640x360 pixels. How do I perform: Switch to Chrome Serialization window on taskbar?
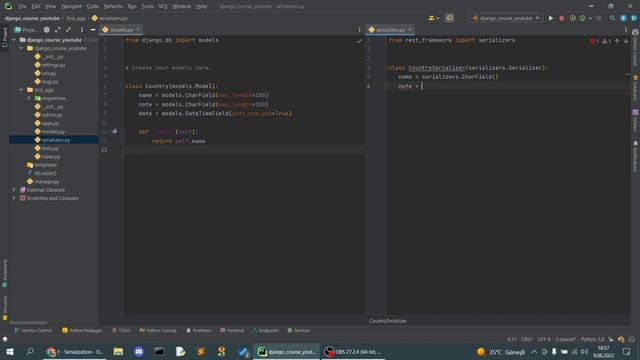tap(75, 352)
